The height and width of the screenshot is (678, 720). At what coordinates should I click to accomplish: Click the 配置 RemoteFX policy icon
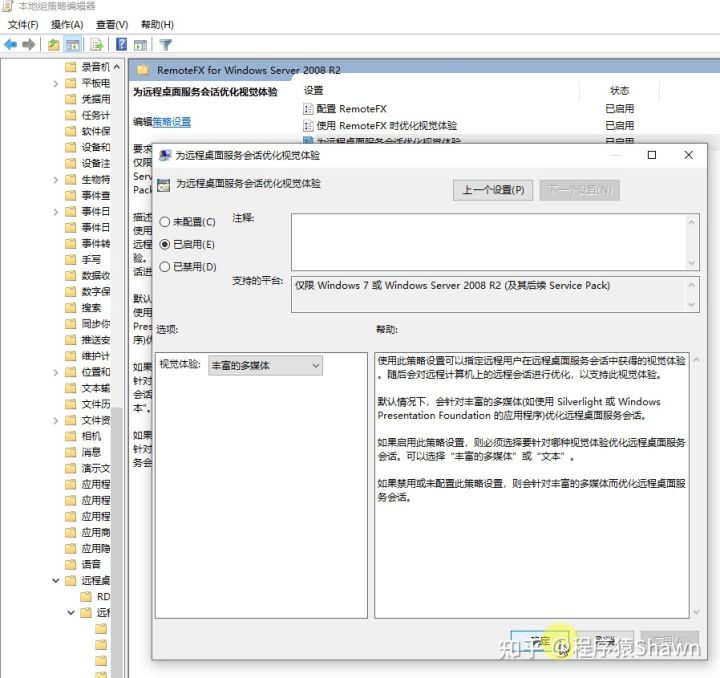(308, 109)
